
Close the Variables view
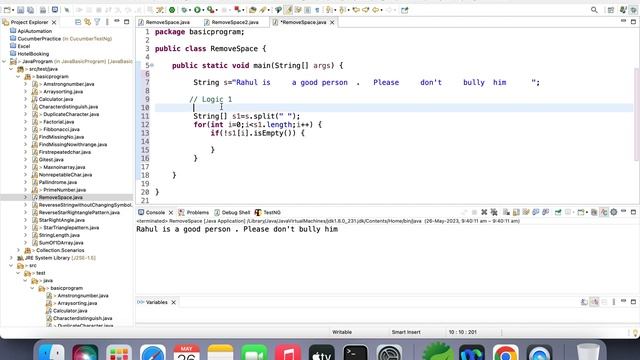click(173, 302)
